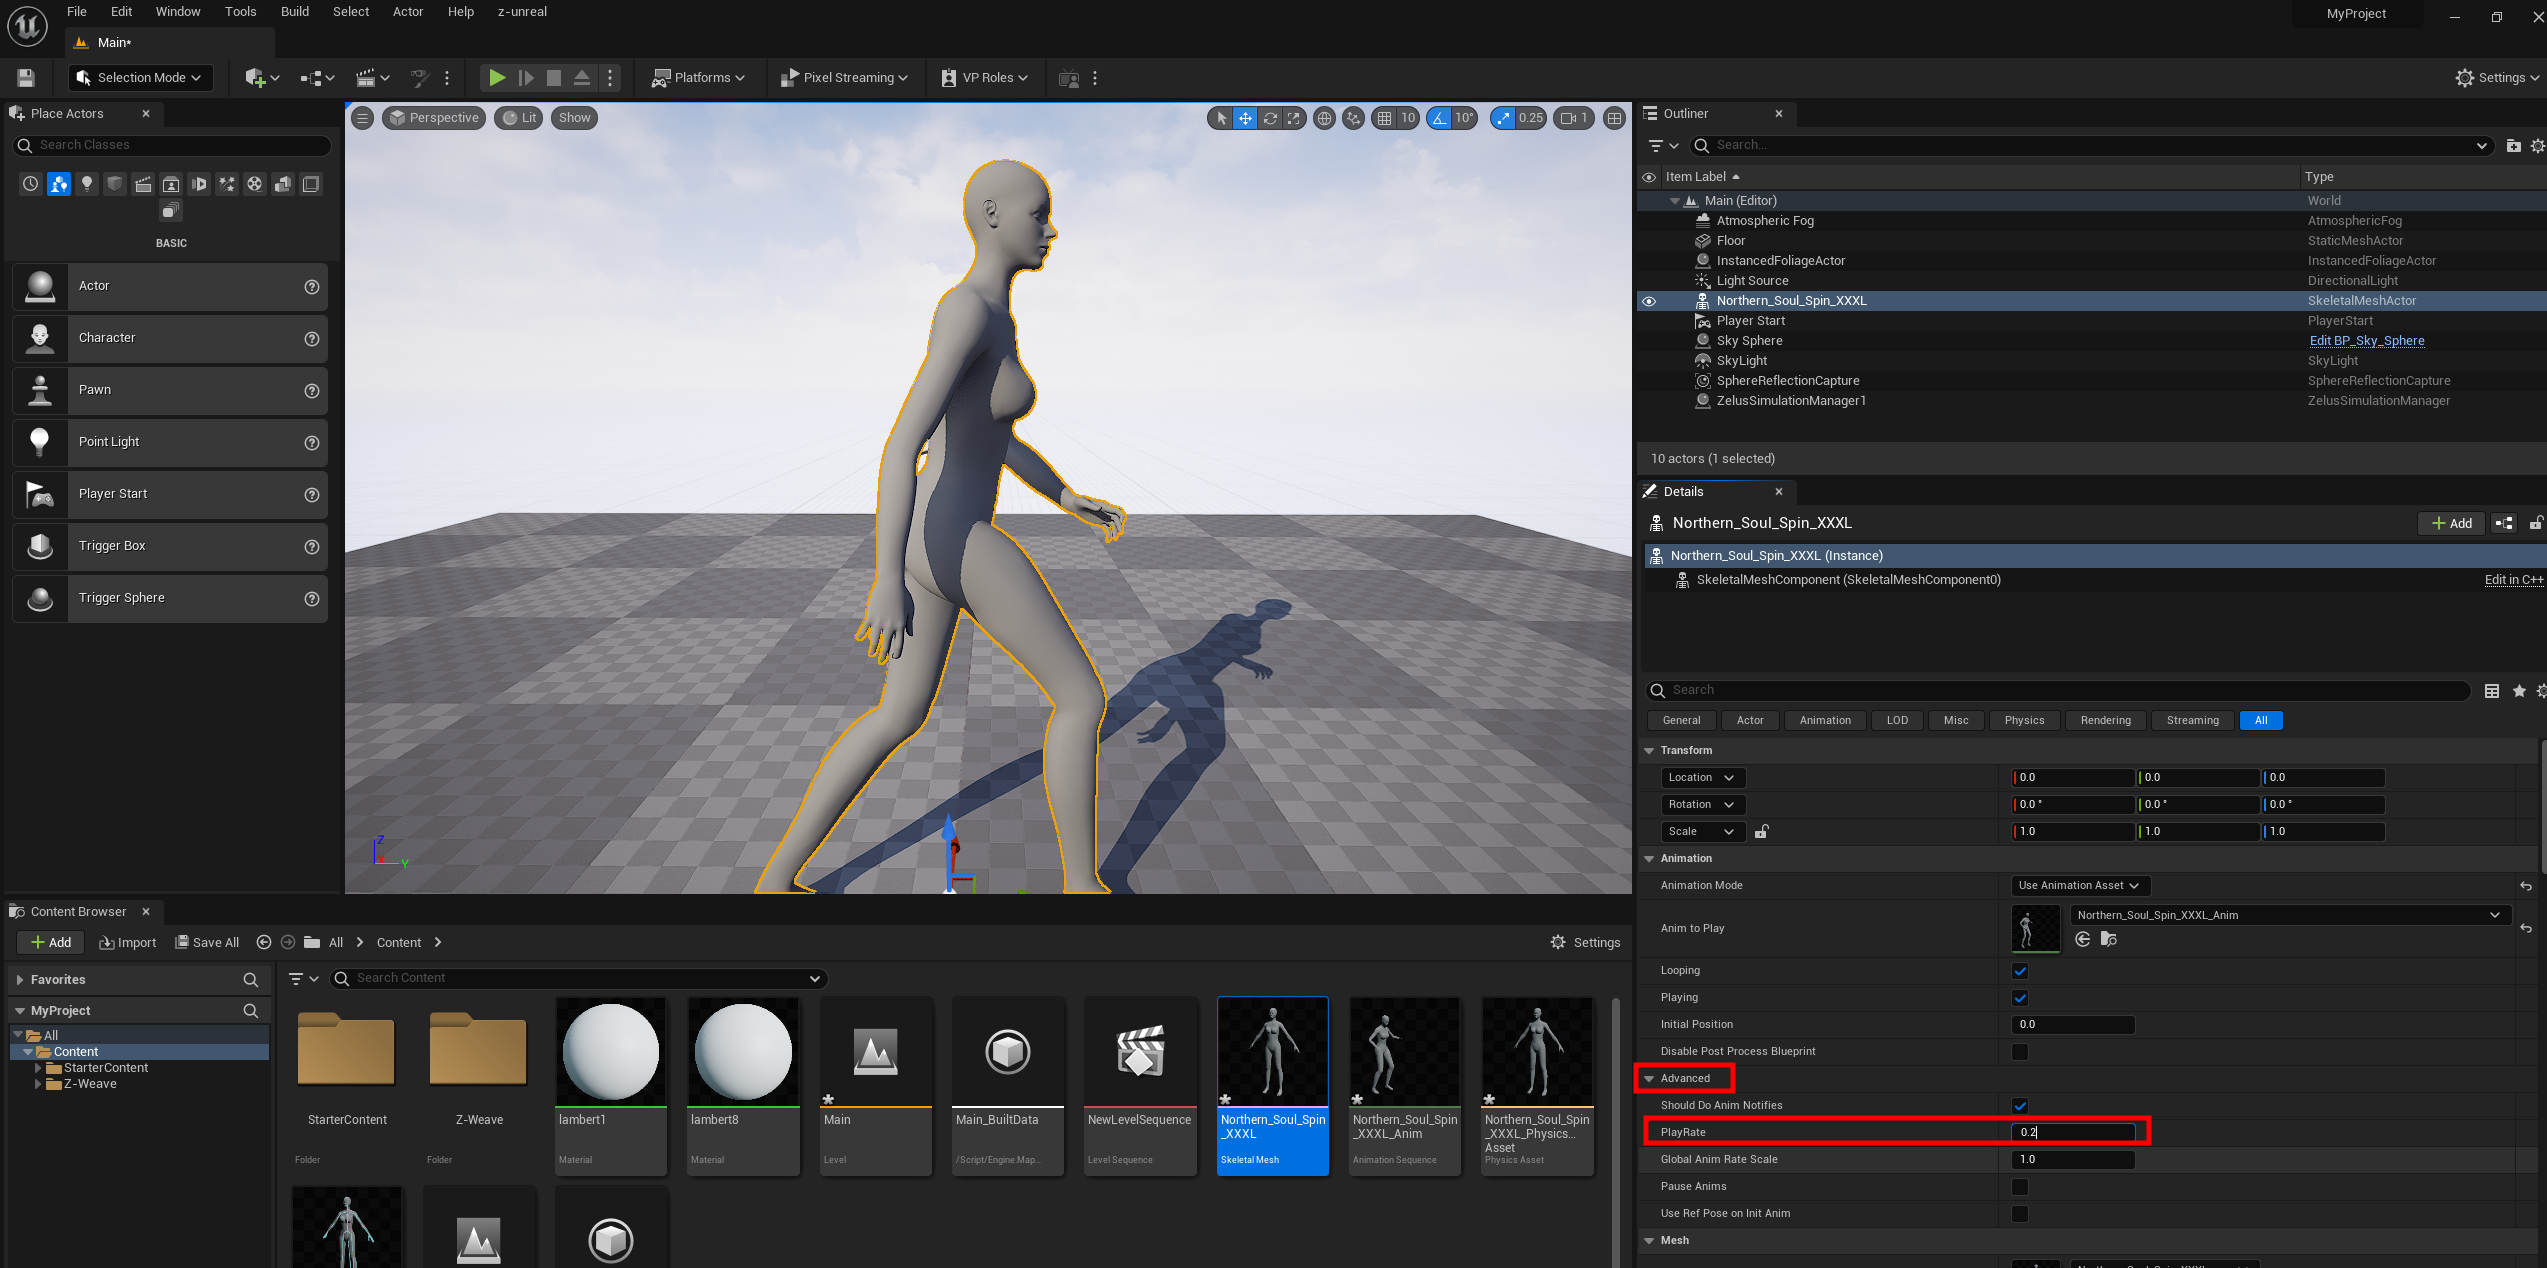Select the Rendering filter tab in Details

[2105, 721]
